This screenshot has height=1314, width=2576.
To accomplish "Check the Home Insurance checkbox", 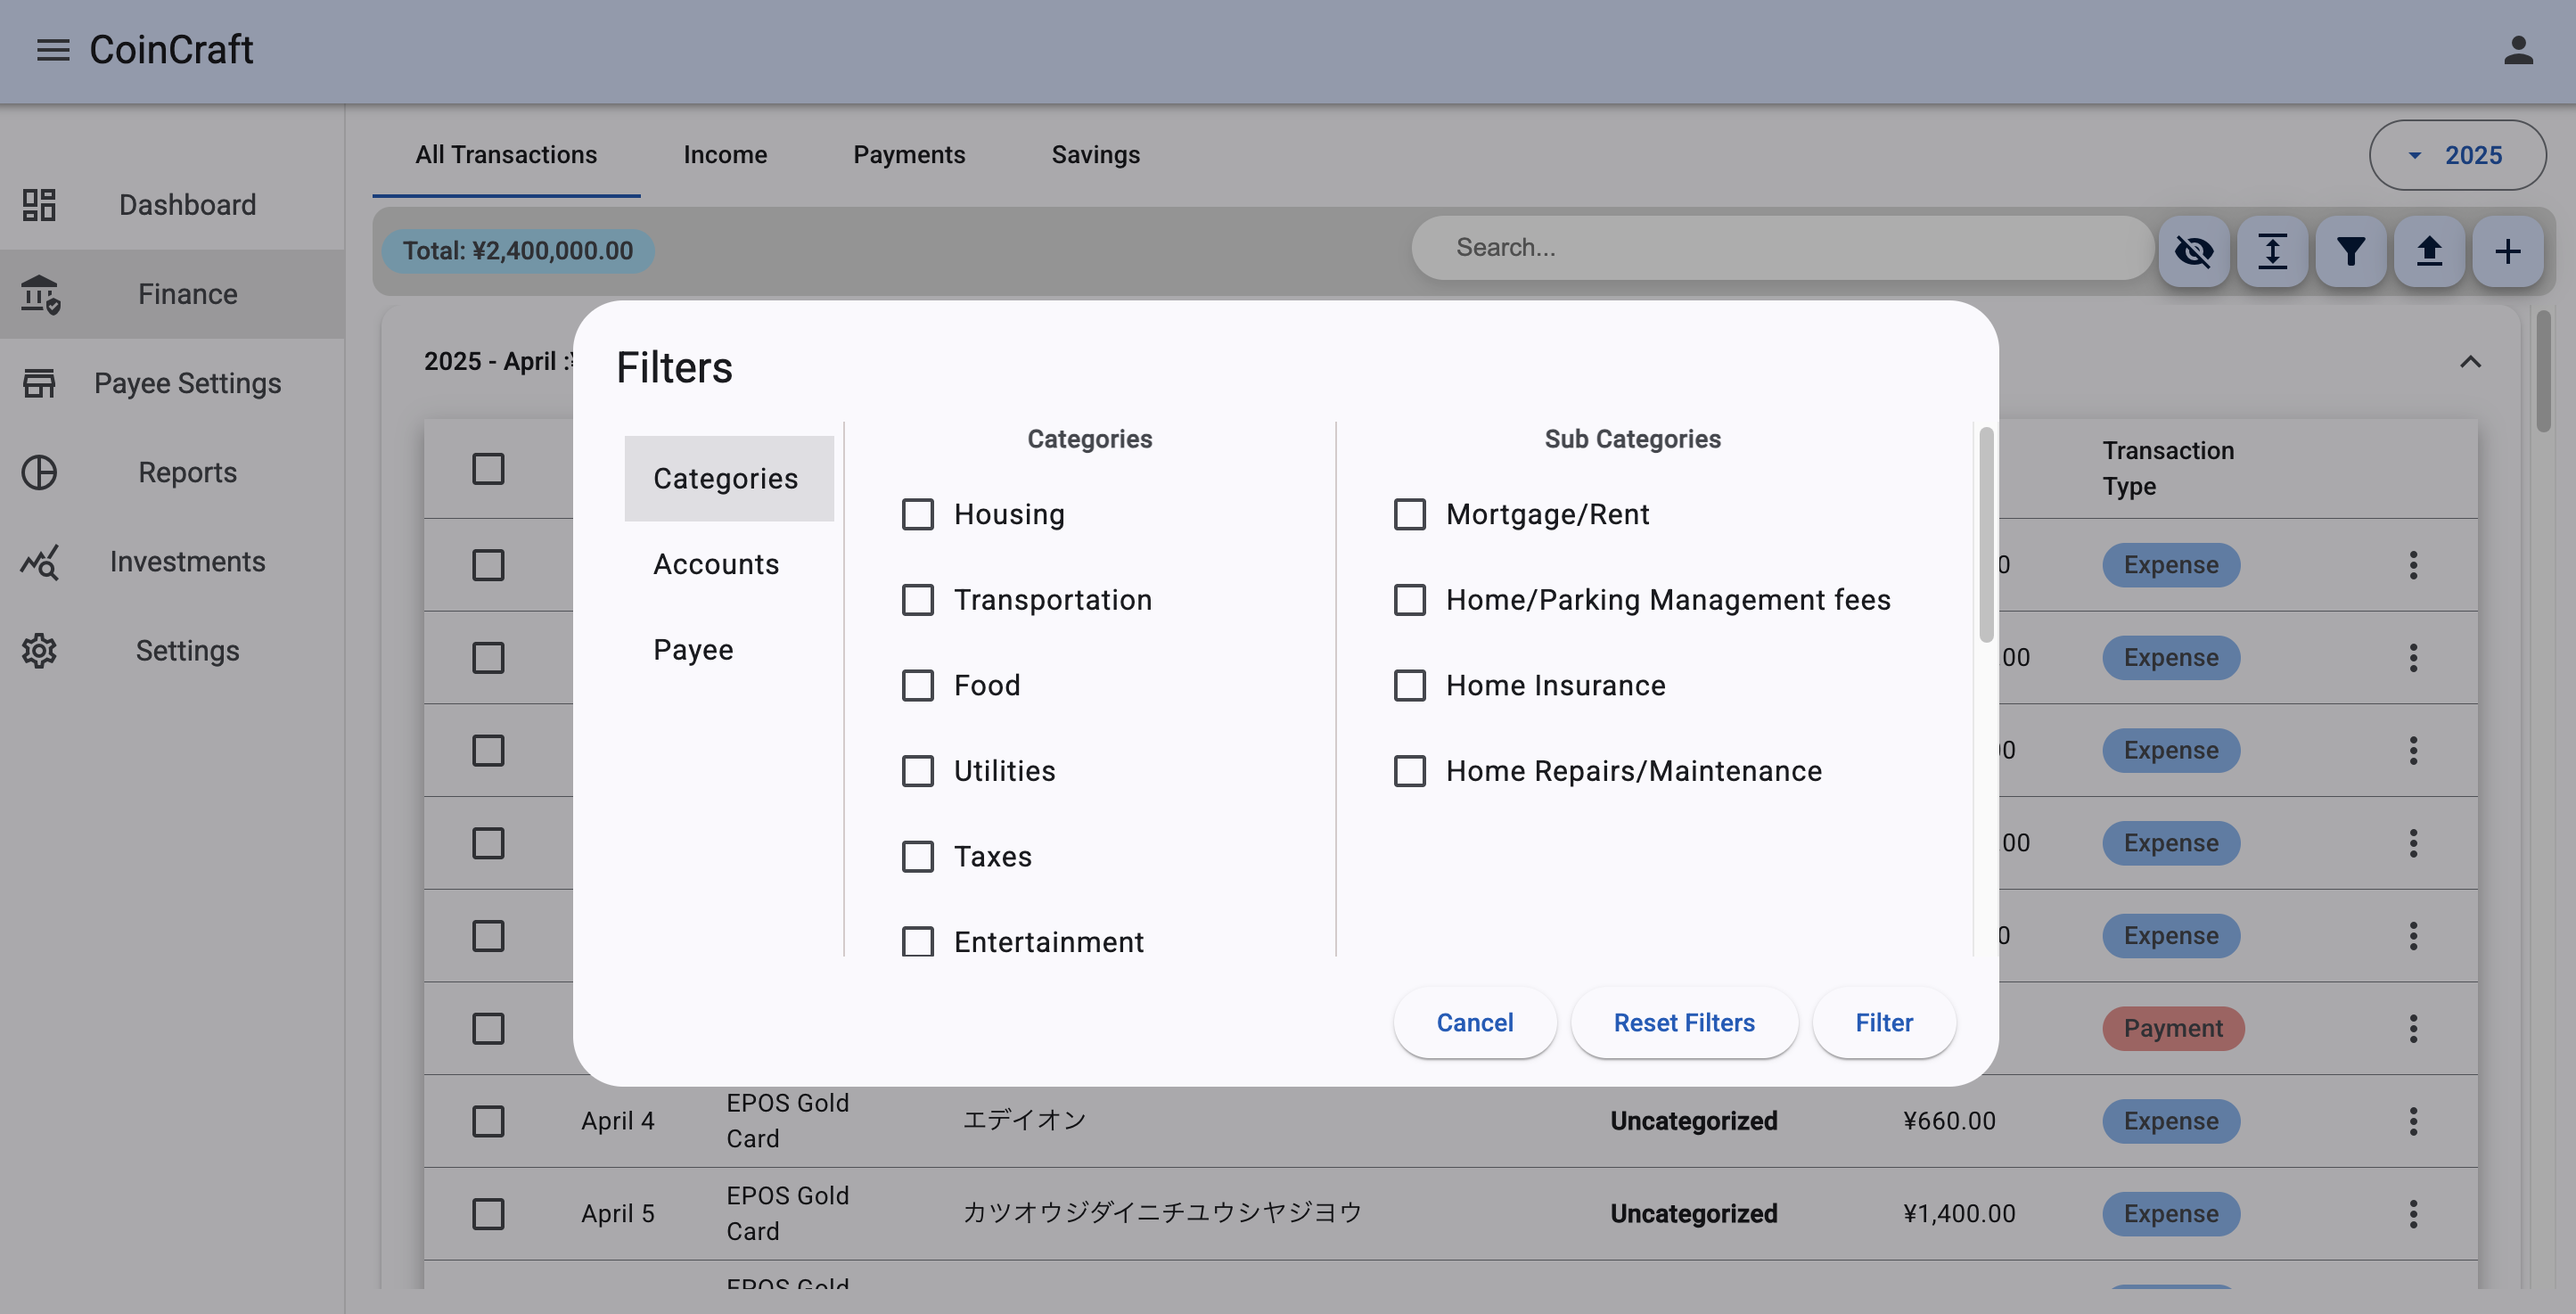I will (1410, 685).
